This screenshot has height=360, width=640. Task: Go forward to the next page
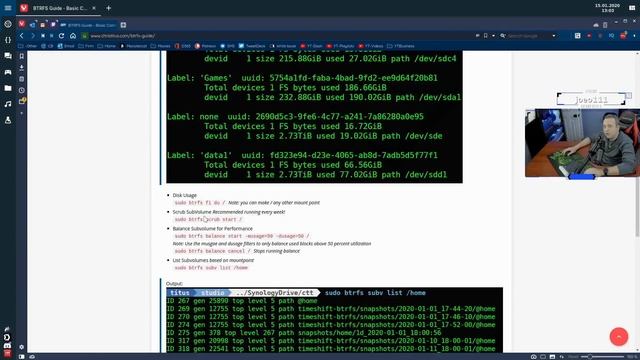33,36
